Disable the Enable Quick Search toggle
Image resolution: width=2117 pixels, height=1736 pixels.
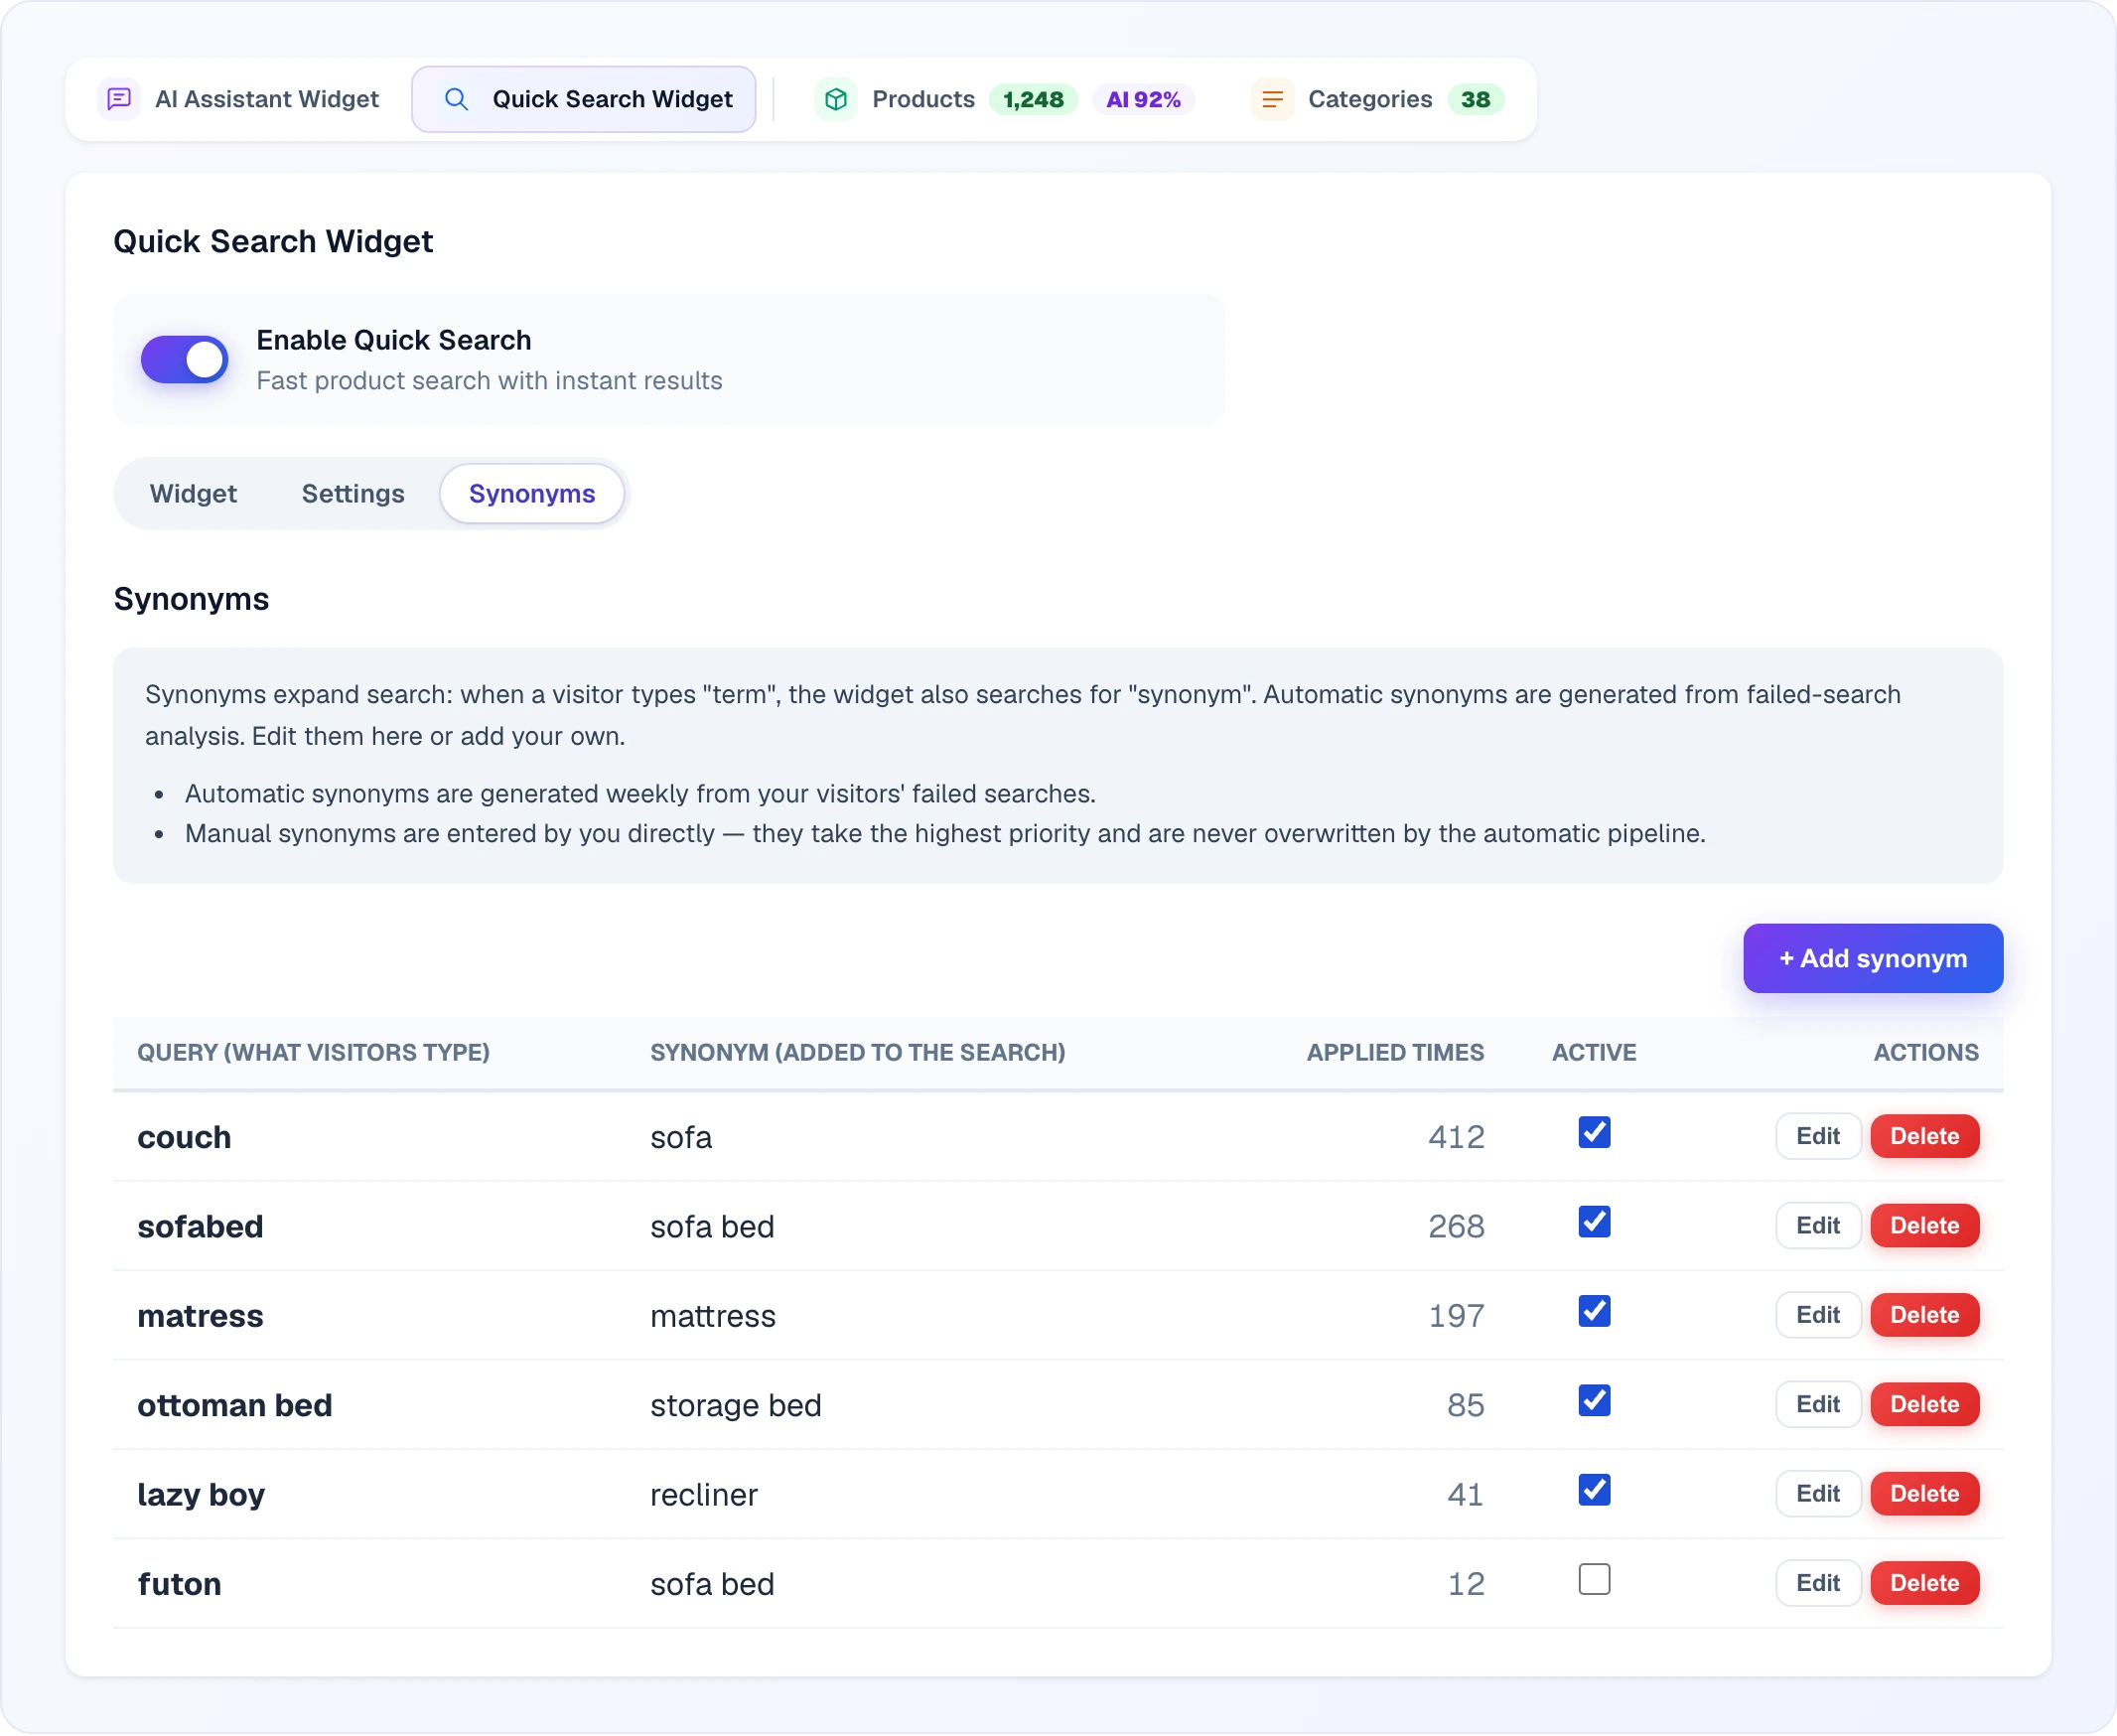point(184,360)
